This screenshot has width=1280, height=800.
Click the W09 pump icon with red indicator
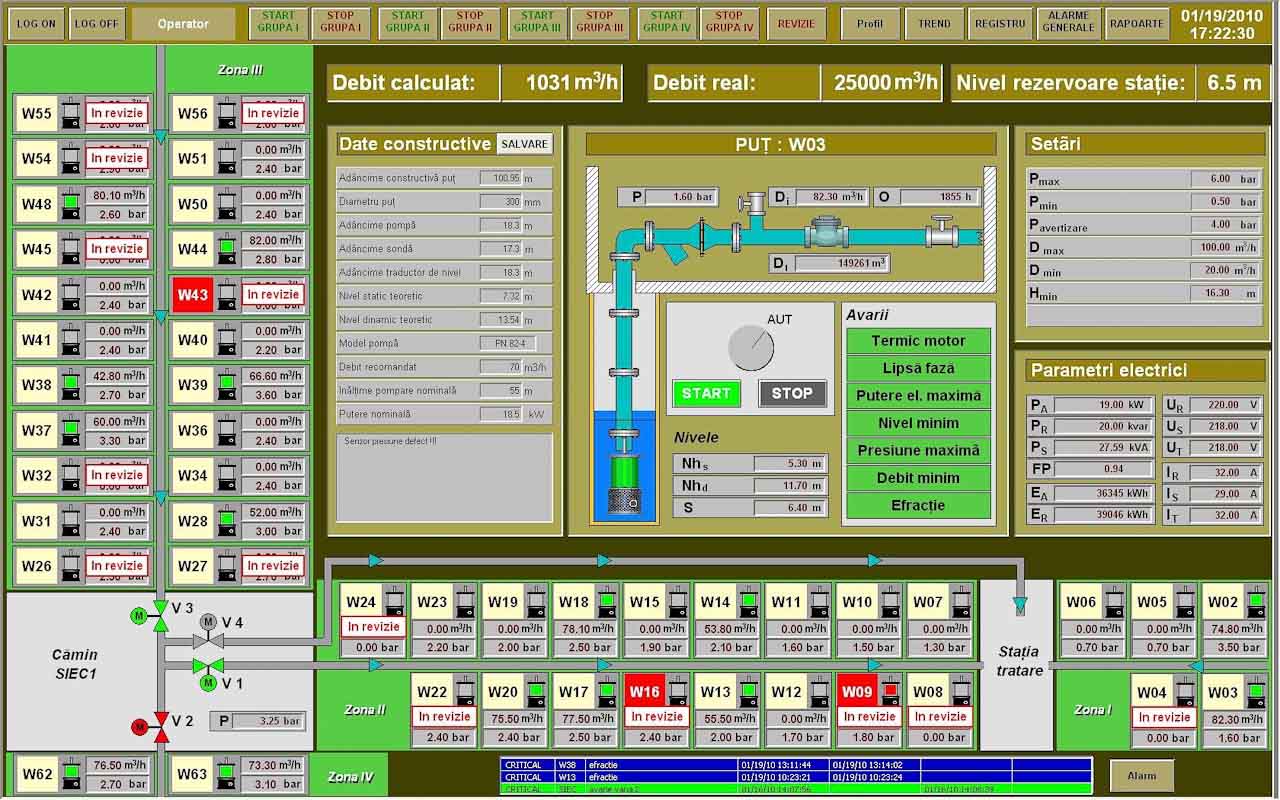coord(890,692)
